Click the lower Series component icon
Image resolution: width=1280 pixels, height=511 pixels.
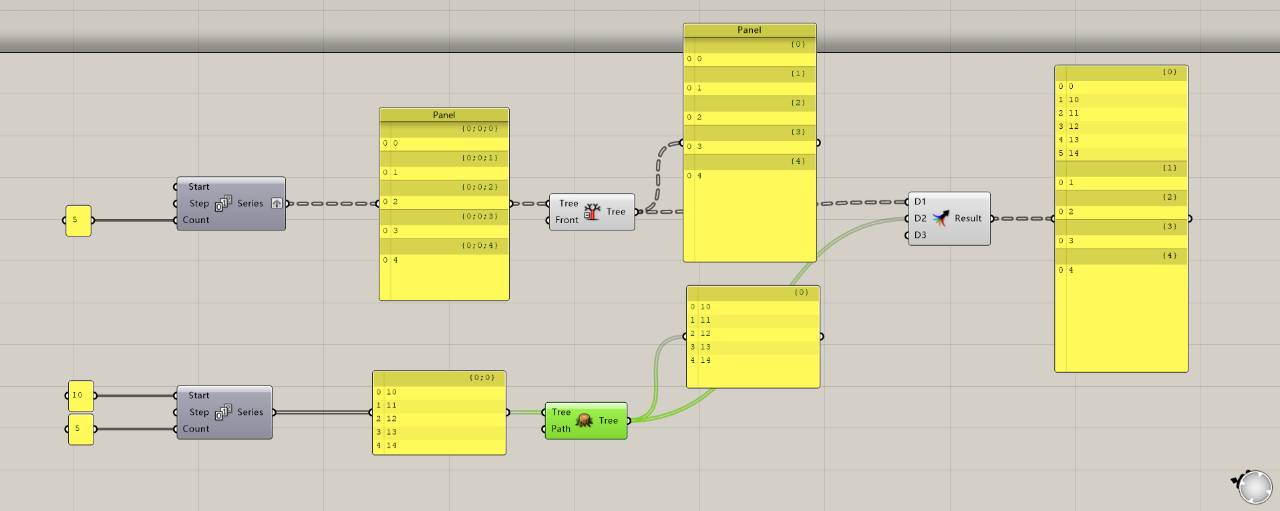click(x=223, y=412)
